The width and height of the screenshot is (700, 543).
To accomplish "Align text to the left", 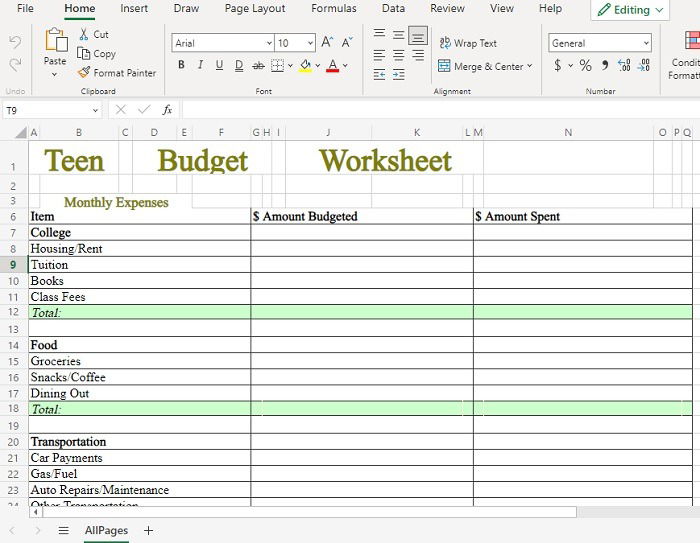I will (x=379, y=55).
